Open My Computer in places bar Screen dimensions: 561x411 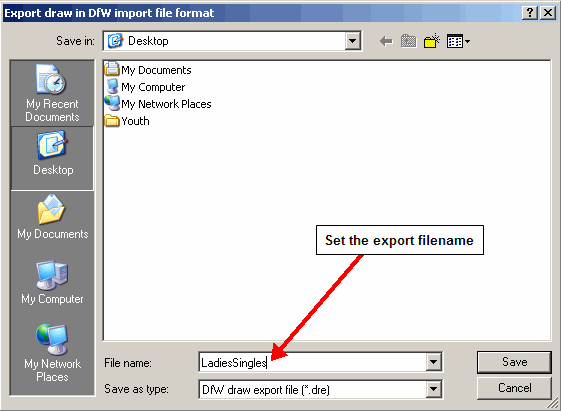coord(52,283)
